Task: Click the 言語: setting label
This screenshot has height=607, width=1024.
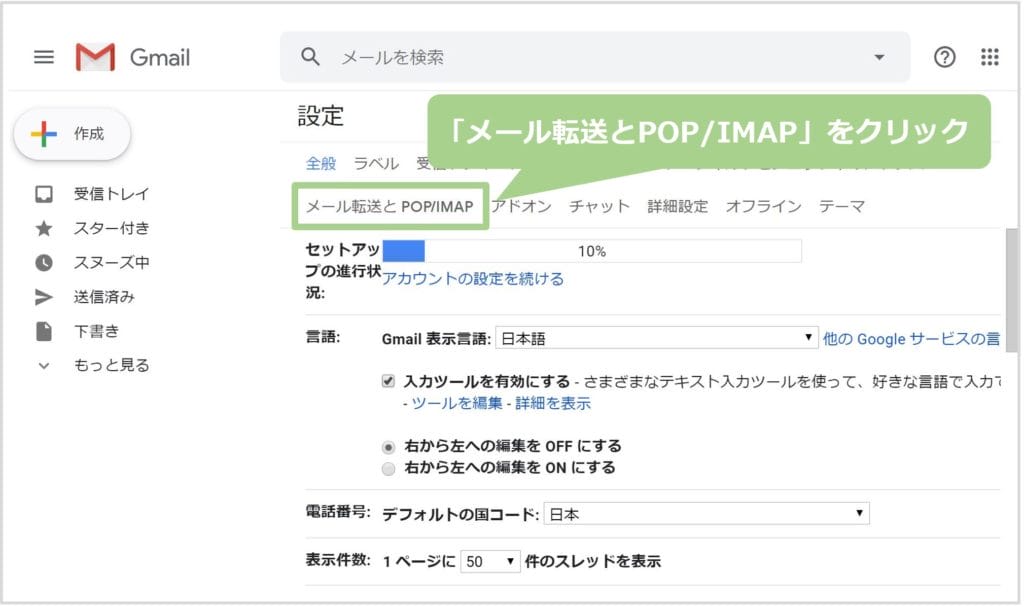Action: [323, 337]
